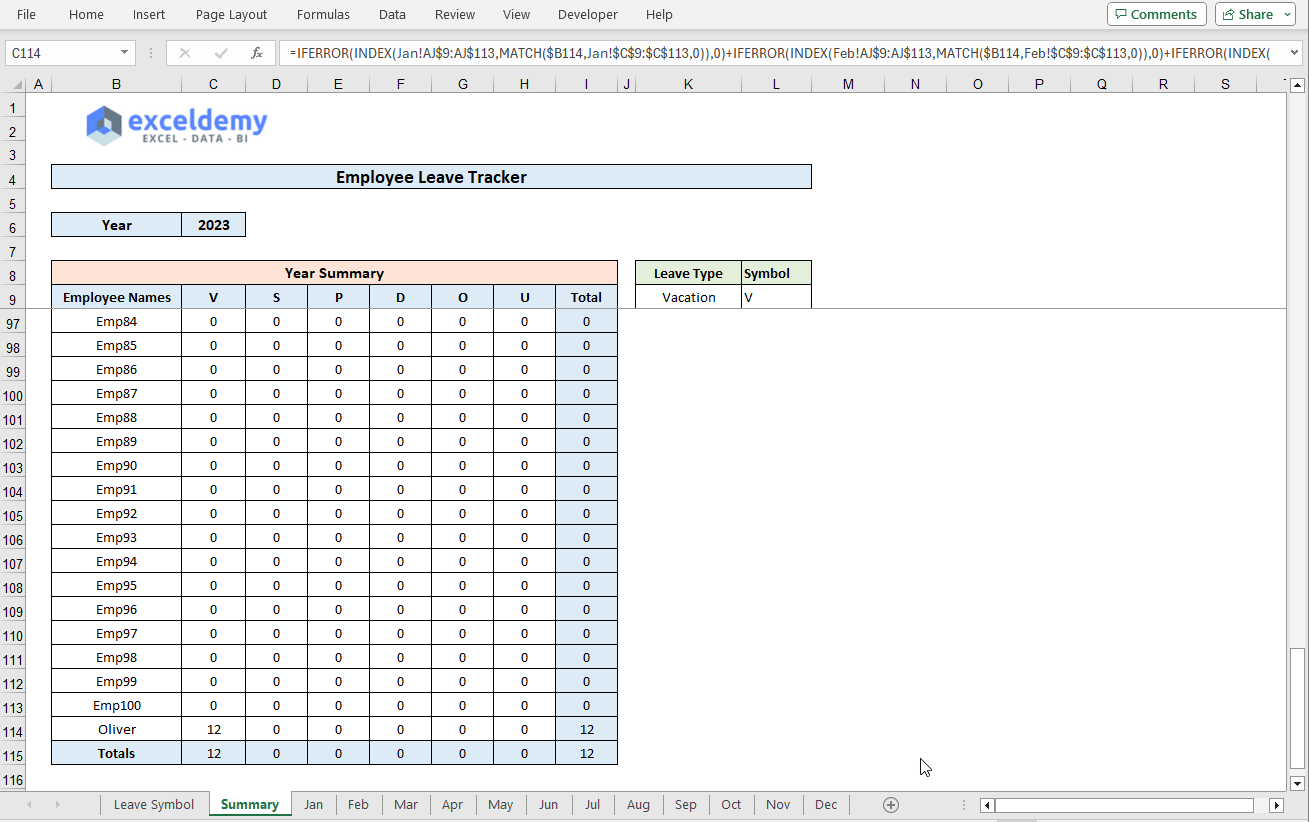Open the Formulas ribbon tab

[323, 14]
